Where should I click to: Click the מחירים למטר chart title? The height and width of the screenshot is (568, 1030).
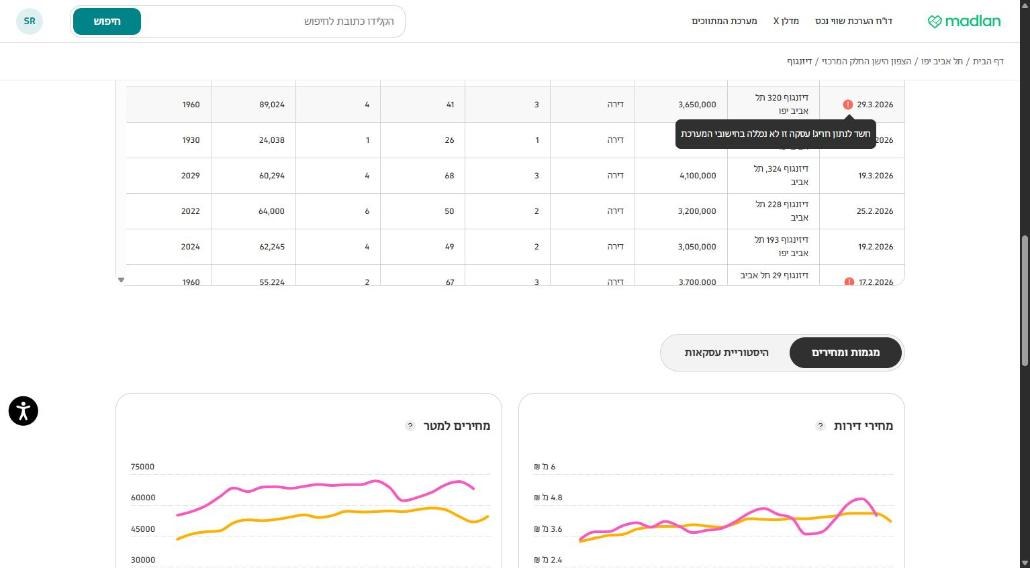457,426
